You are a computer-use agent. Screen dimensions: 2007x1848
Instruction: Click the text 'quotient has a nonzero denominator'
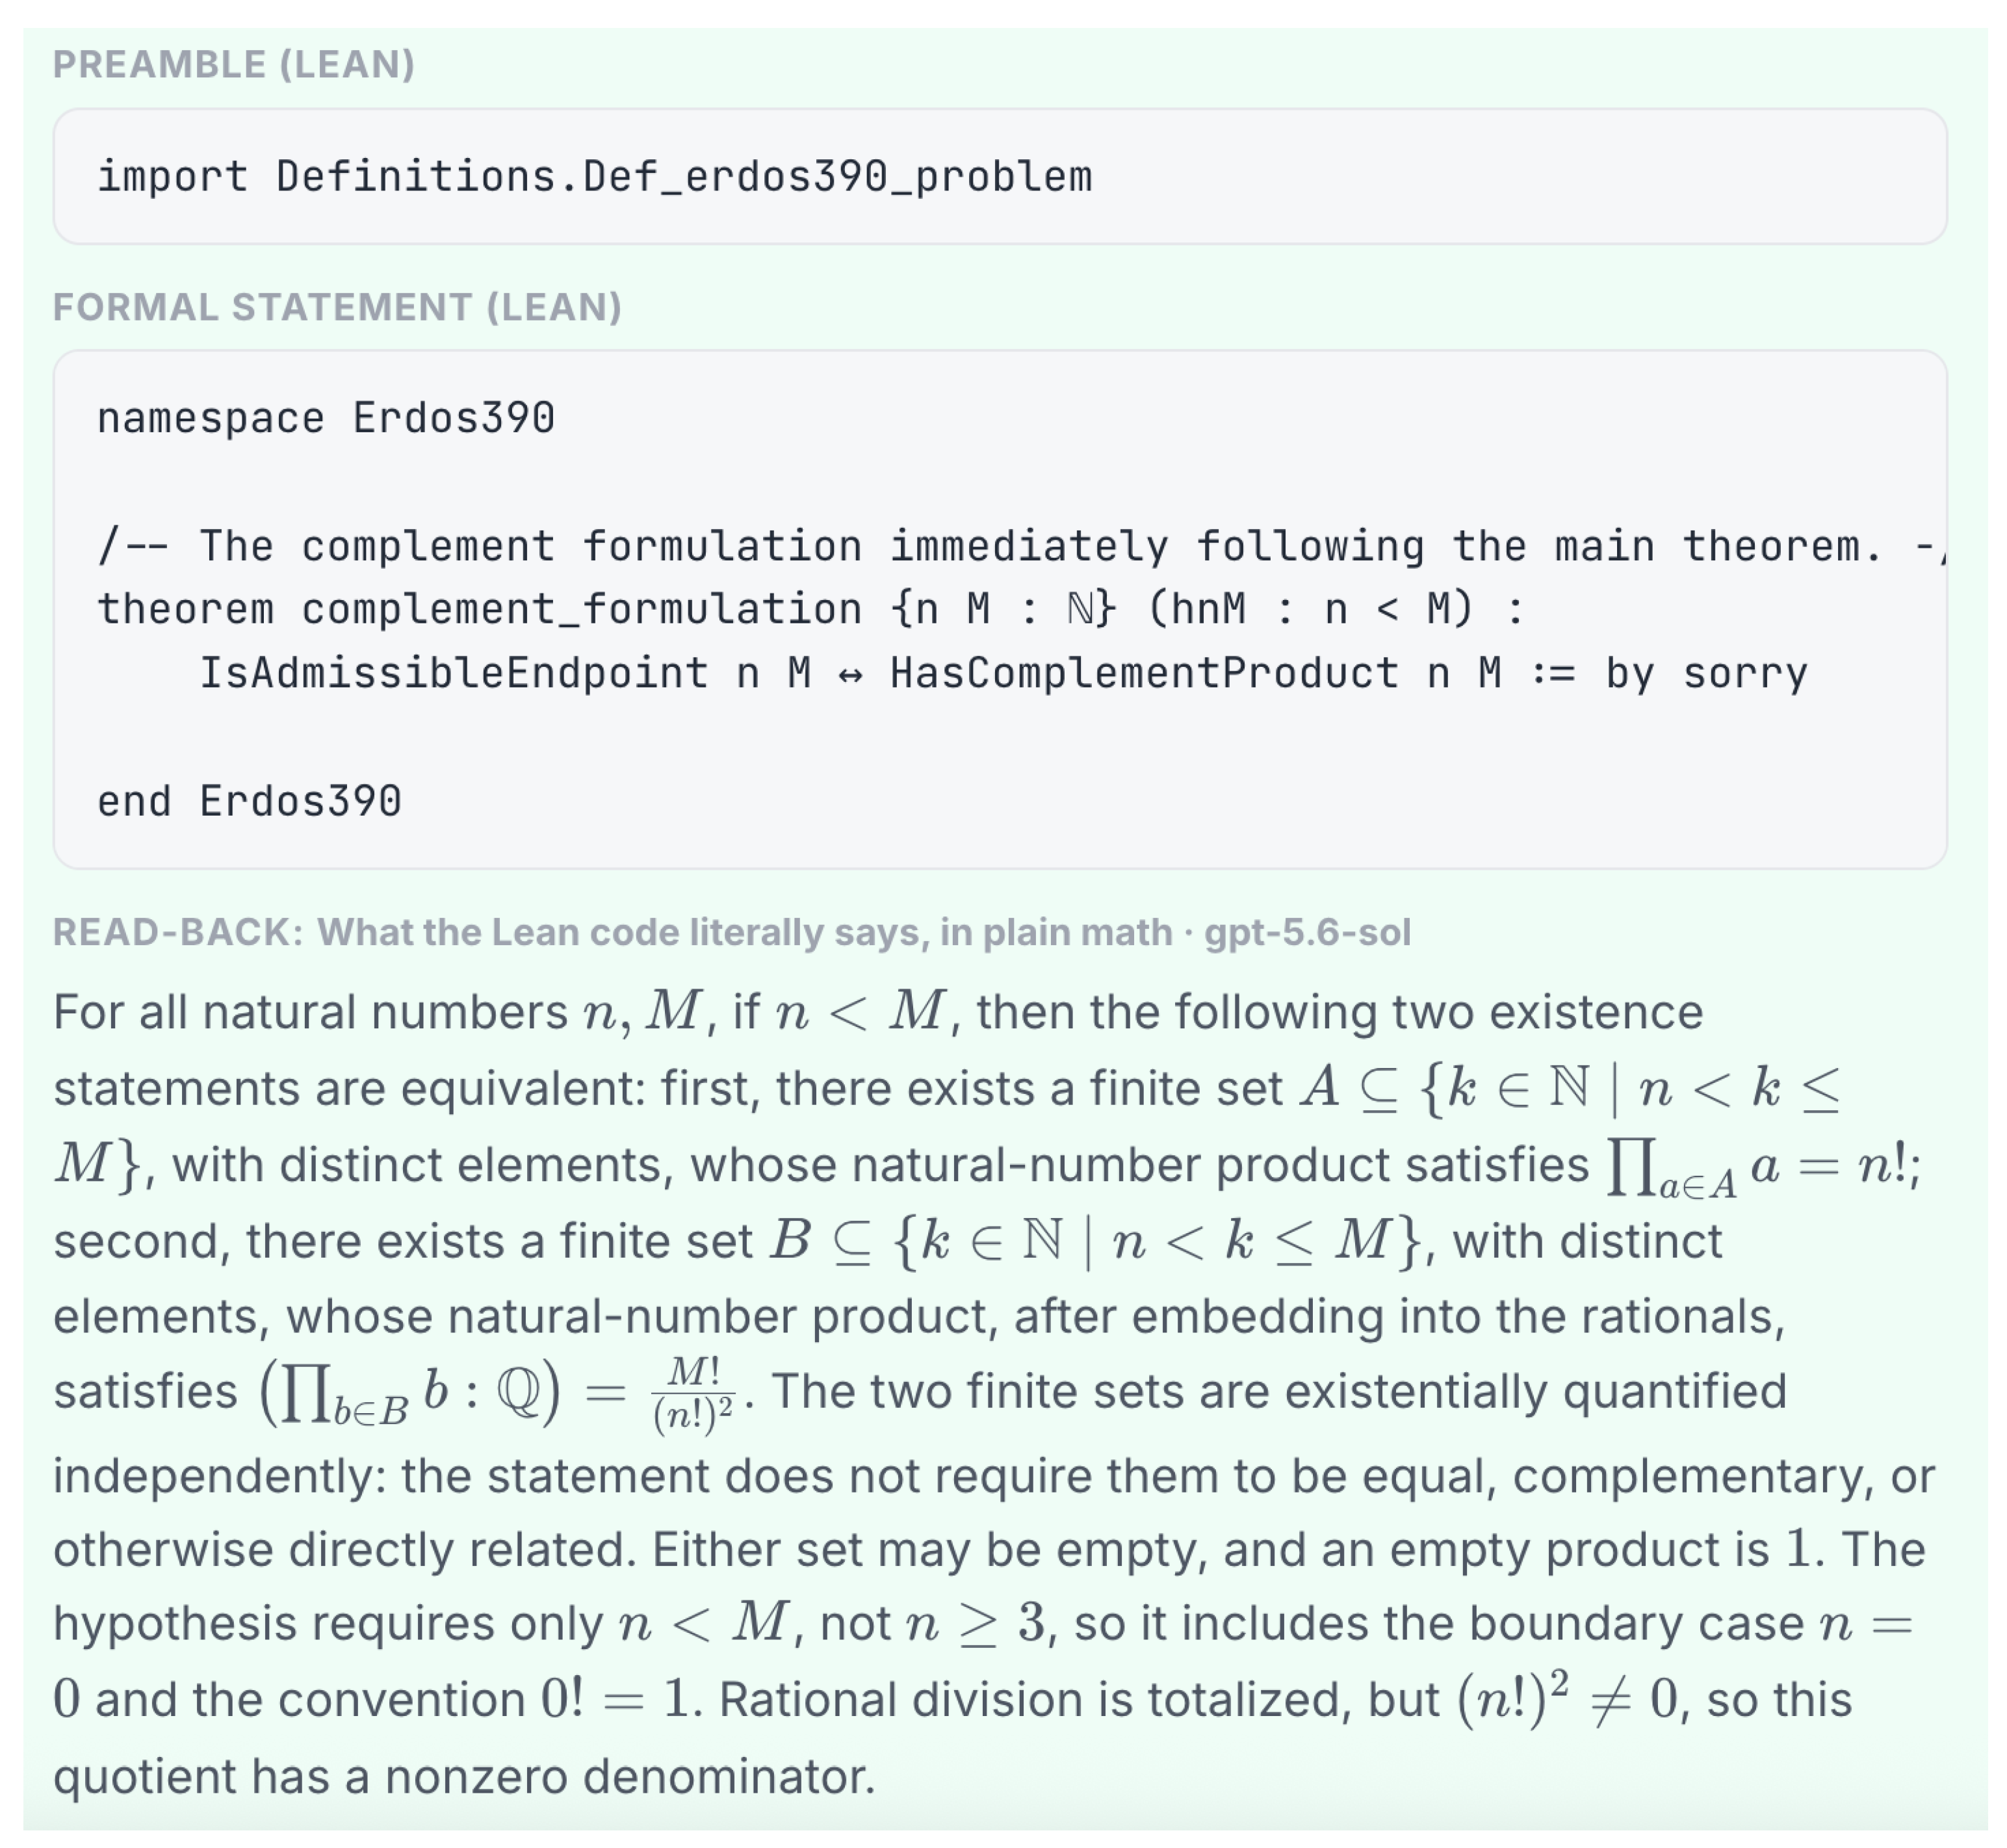[x=464, y=1777]
